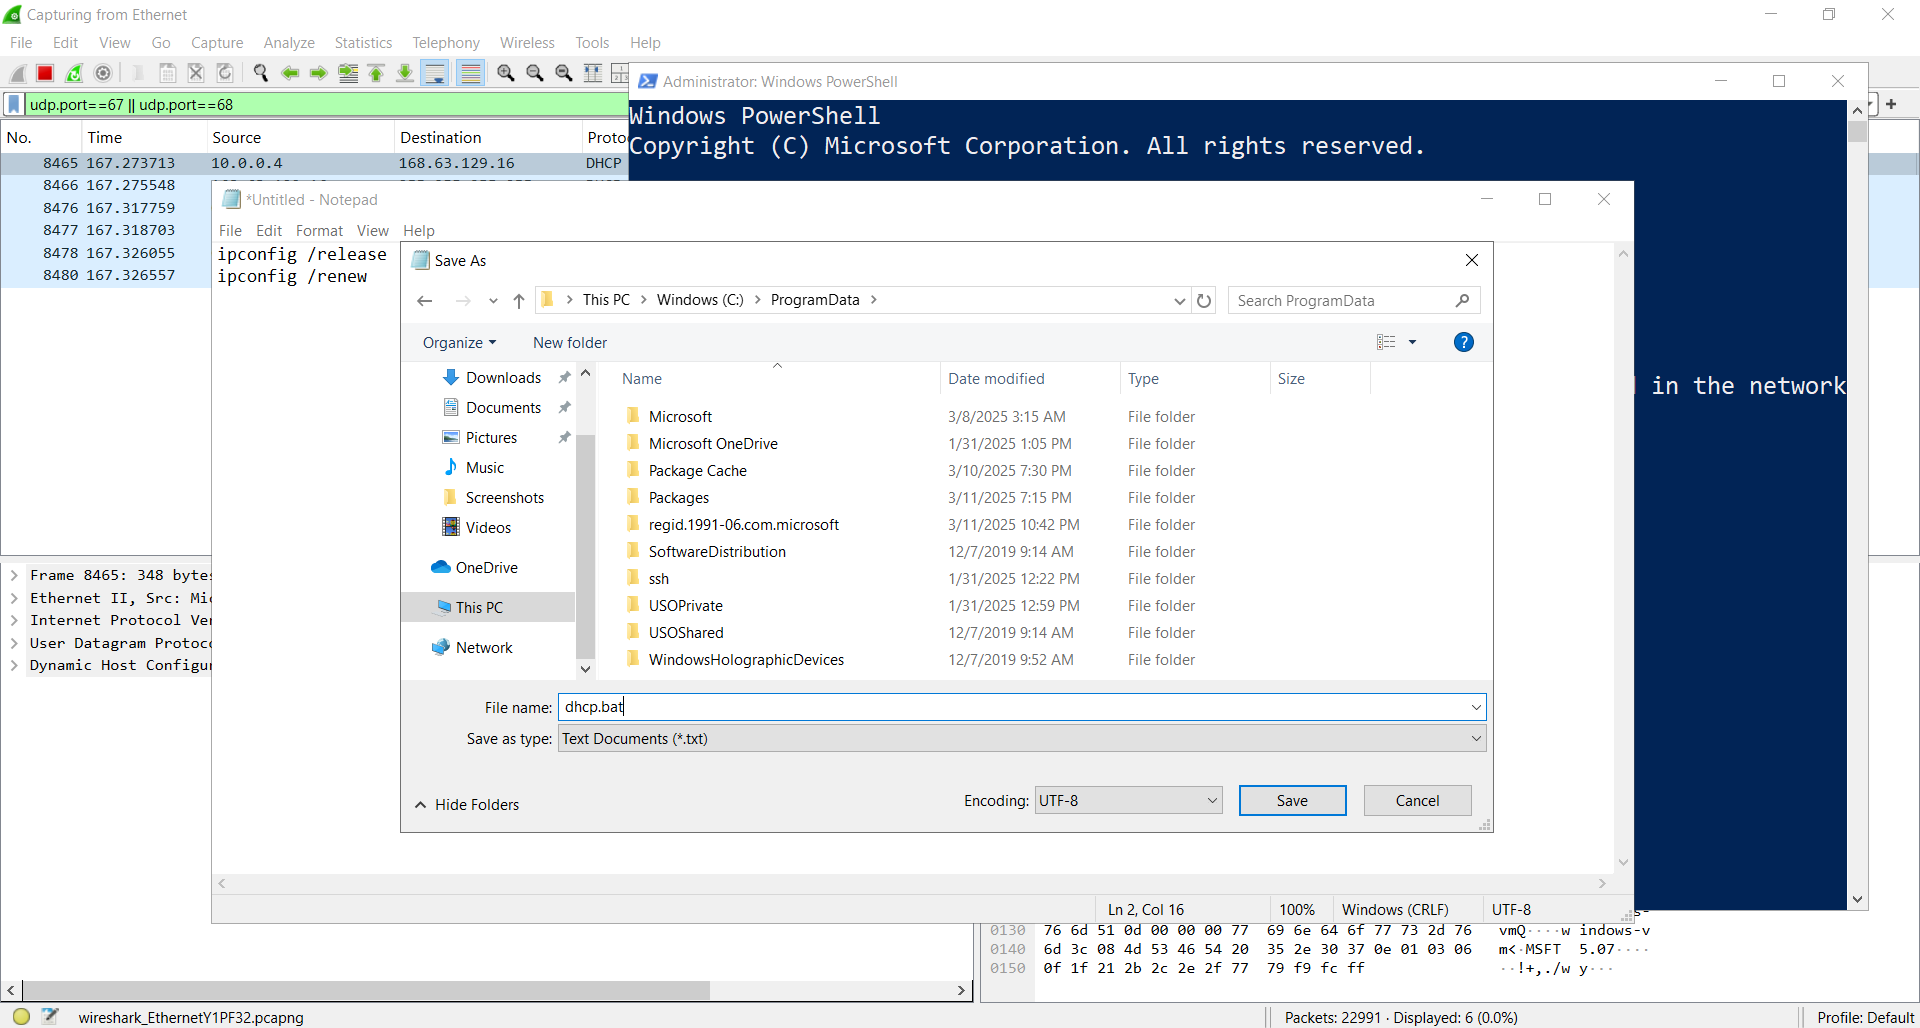Screen dimensions: 1920x1028
Task: Create a New folder
Action: click(x=570, y=342)
